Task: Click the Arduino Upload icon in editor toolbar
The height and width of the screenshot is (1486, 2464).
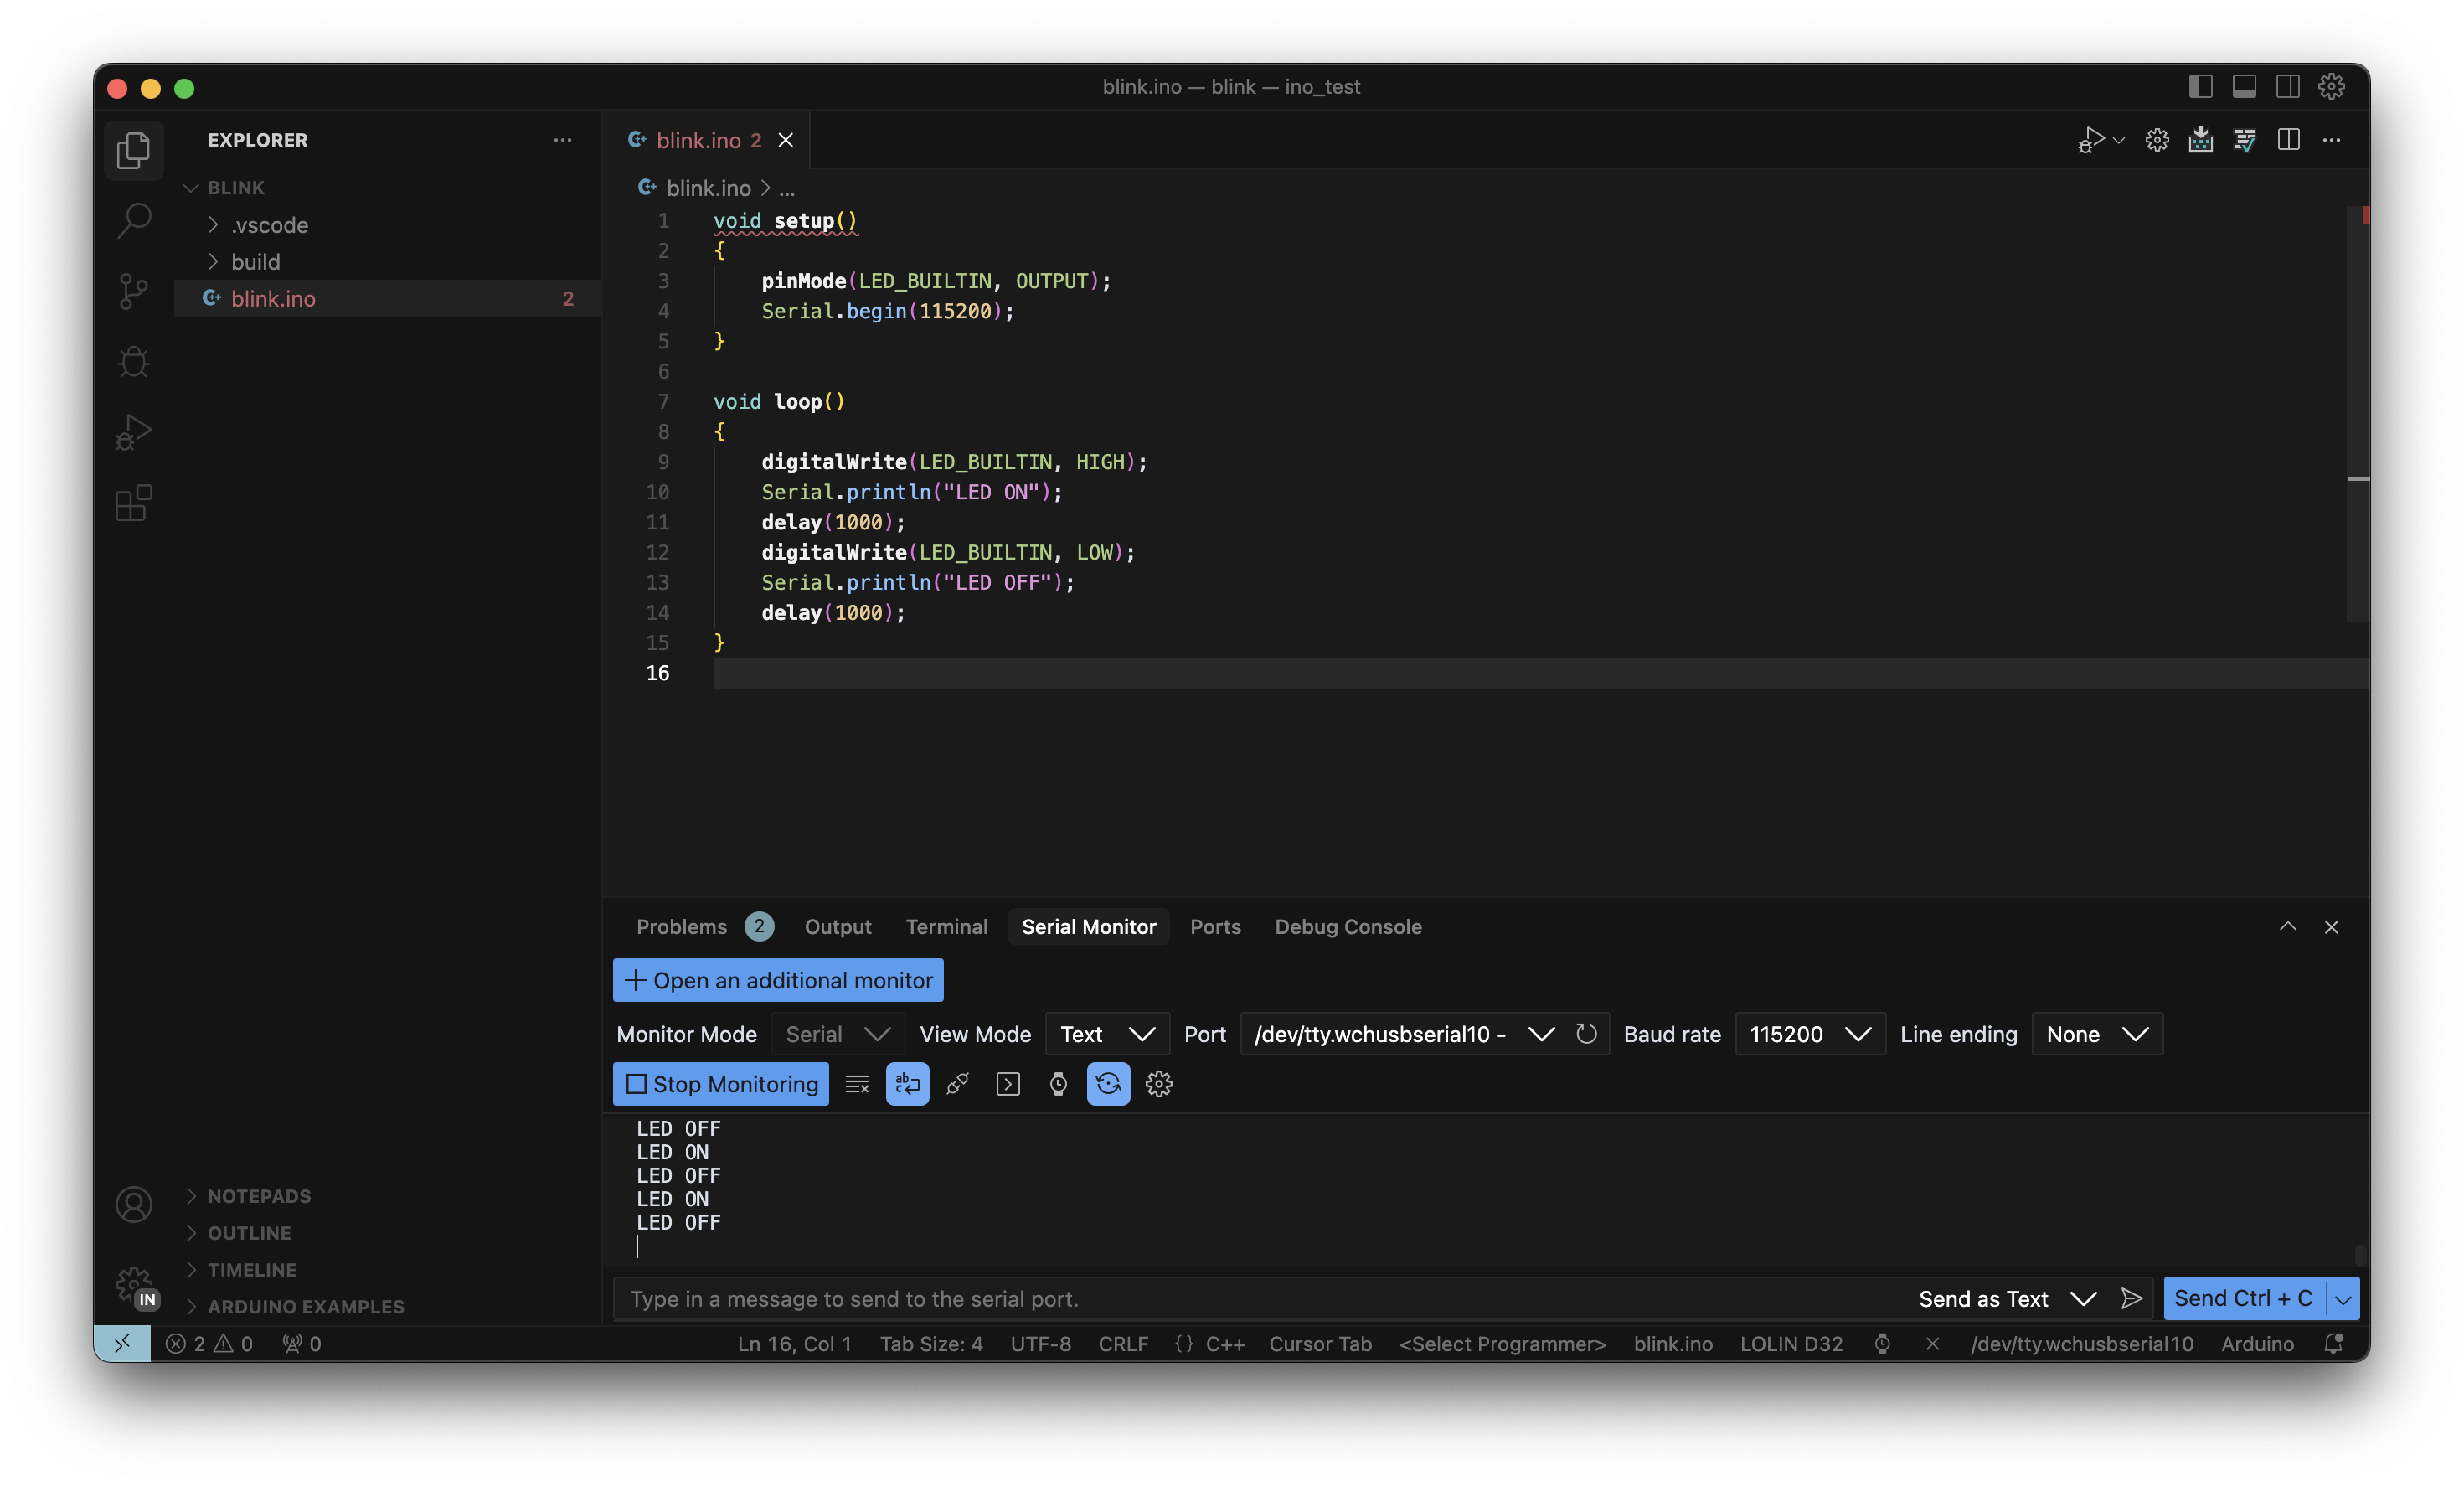Action: pos(2200,140)
